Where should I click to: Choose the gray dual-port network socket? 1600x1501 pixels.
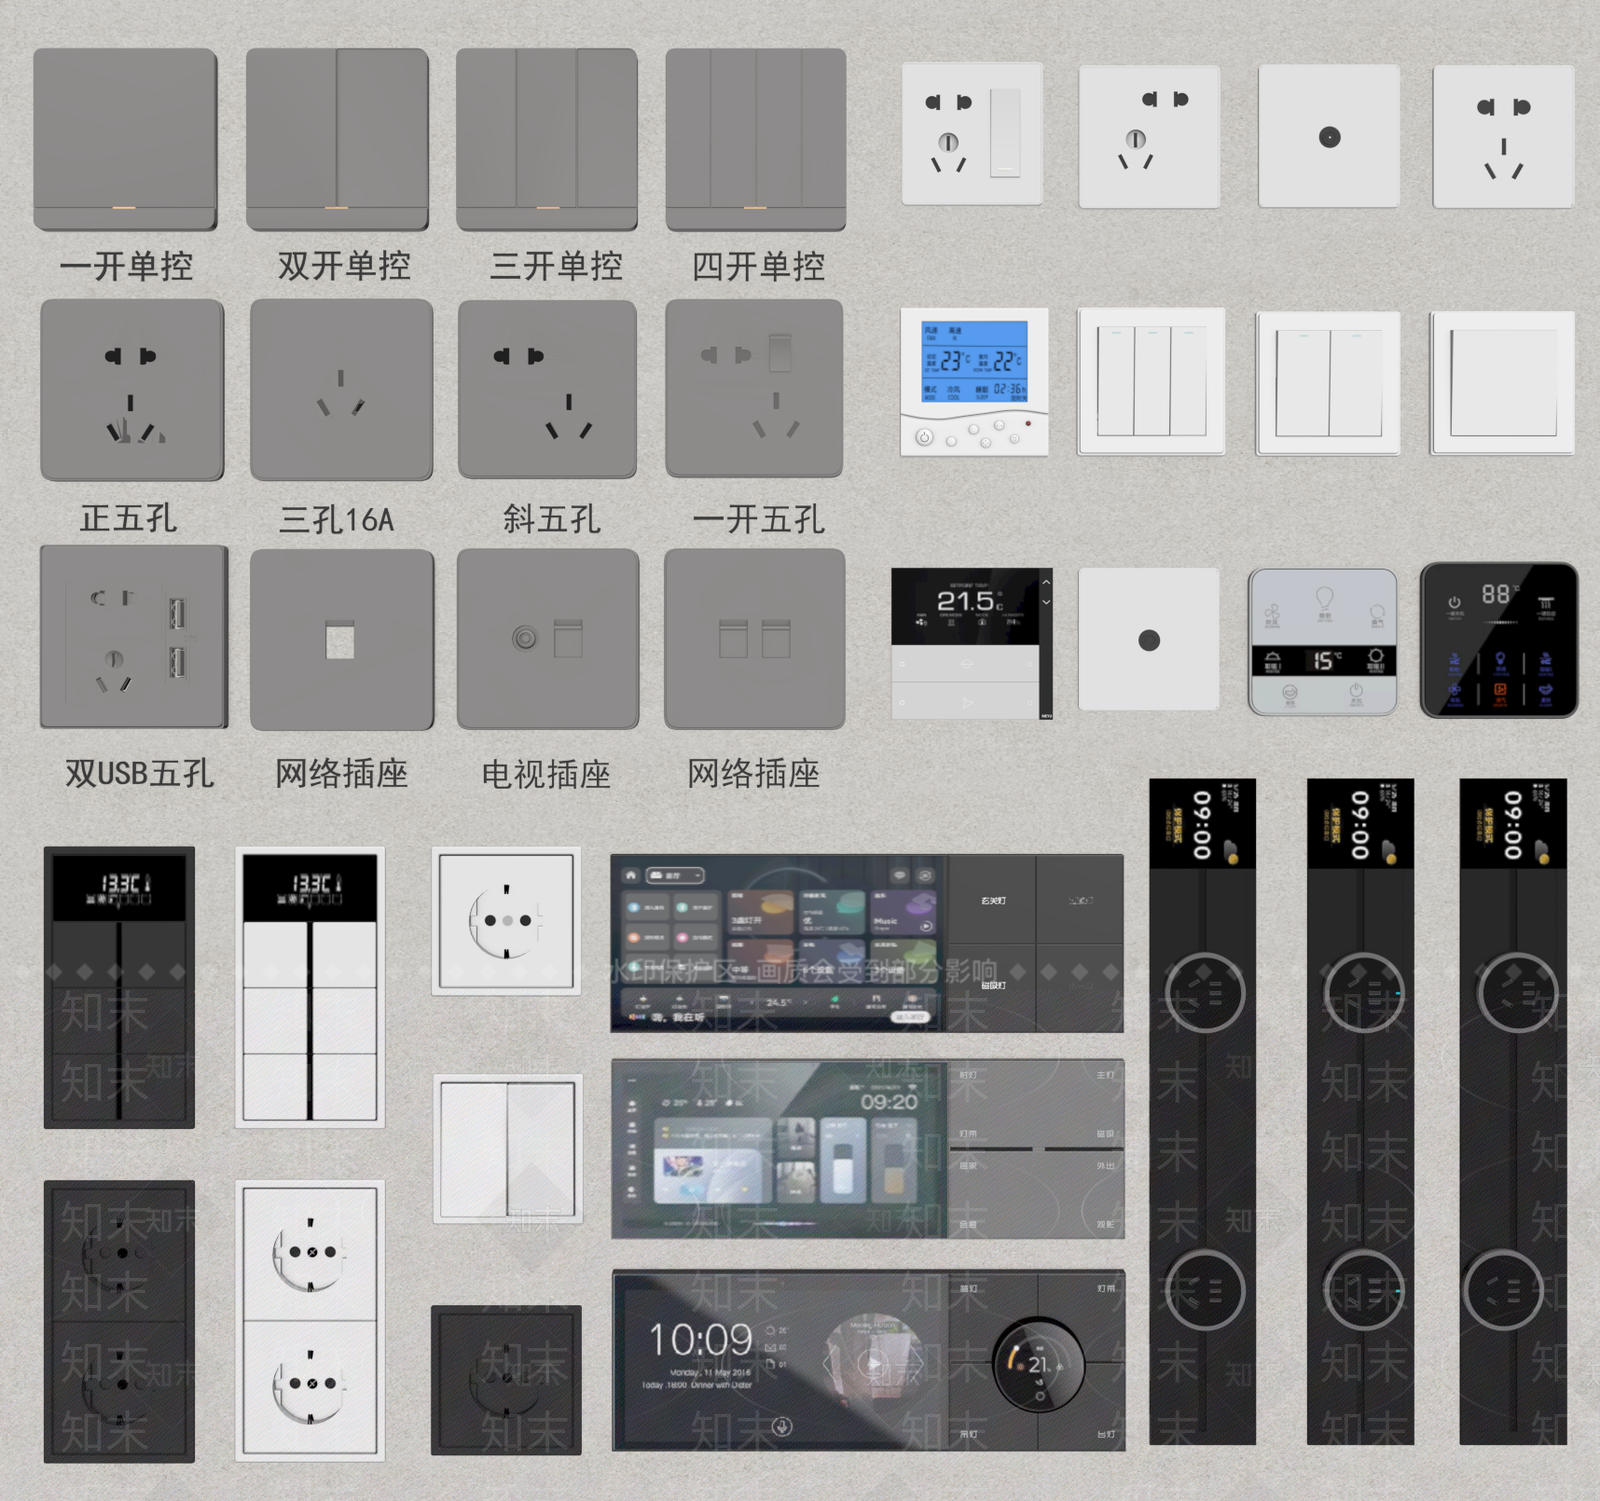754,639
